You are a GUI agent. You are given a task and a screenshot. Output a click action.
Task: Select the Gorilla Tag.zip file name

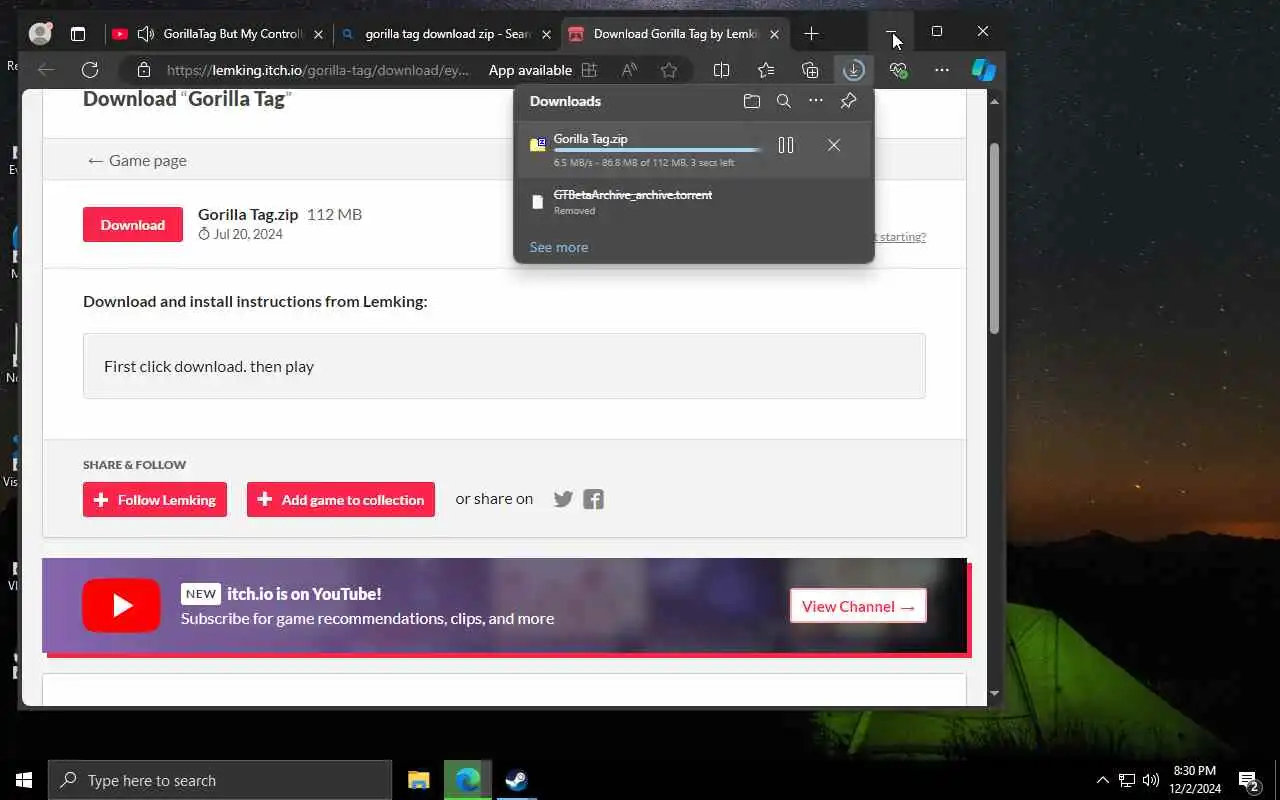tap(590, 139)
